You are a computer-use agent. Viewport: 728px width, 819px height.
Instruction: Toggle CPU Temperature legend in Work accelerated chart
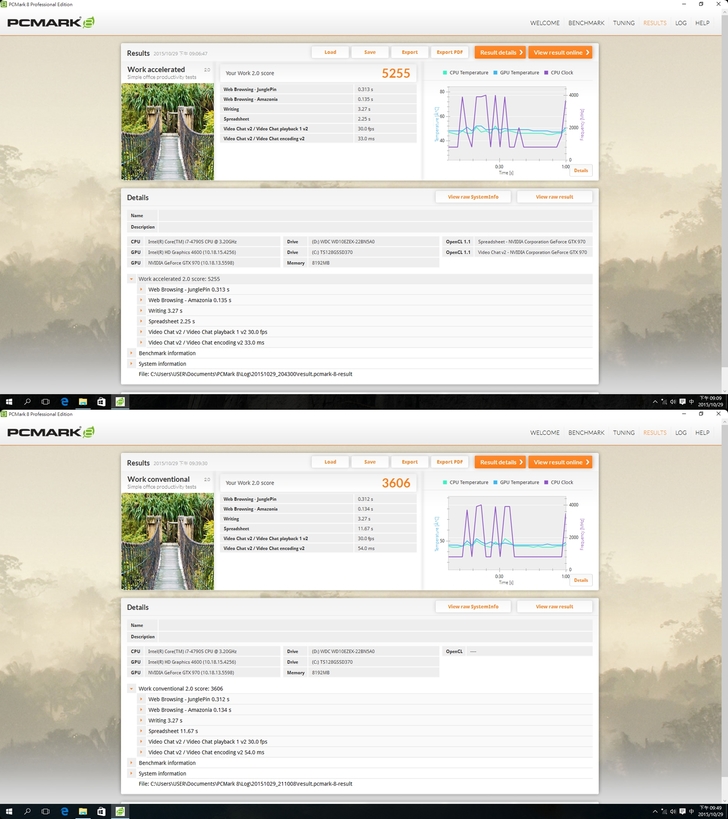467,72
